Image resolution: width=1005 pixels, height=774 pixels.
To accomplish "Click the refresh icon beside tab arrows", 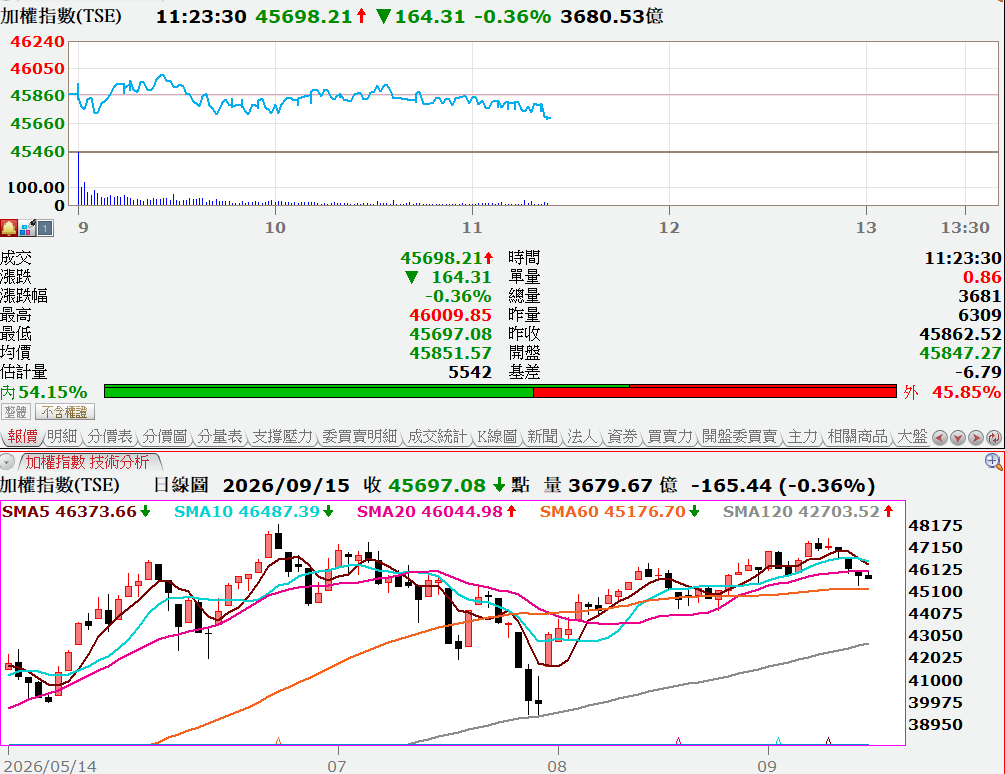I will pyautogui.click(x=993, y=438).
